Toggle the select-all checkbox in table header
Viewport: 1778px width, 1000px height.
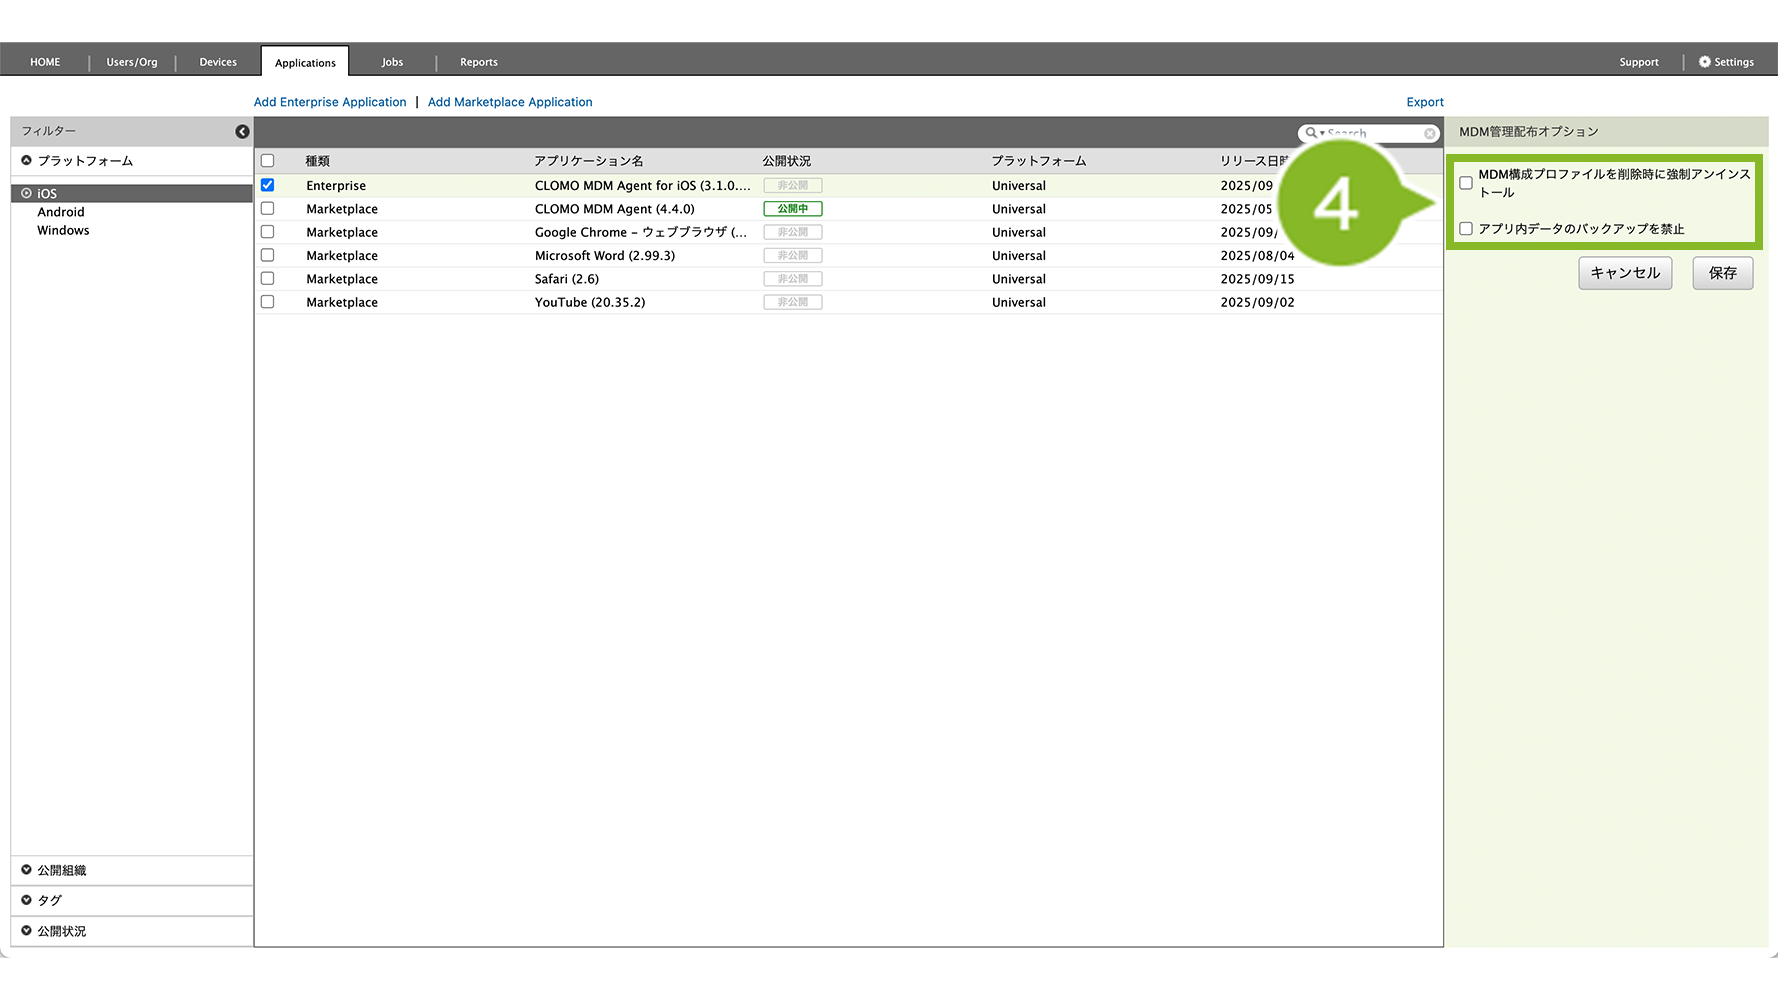(x=267, y=161)
